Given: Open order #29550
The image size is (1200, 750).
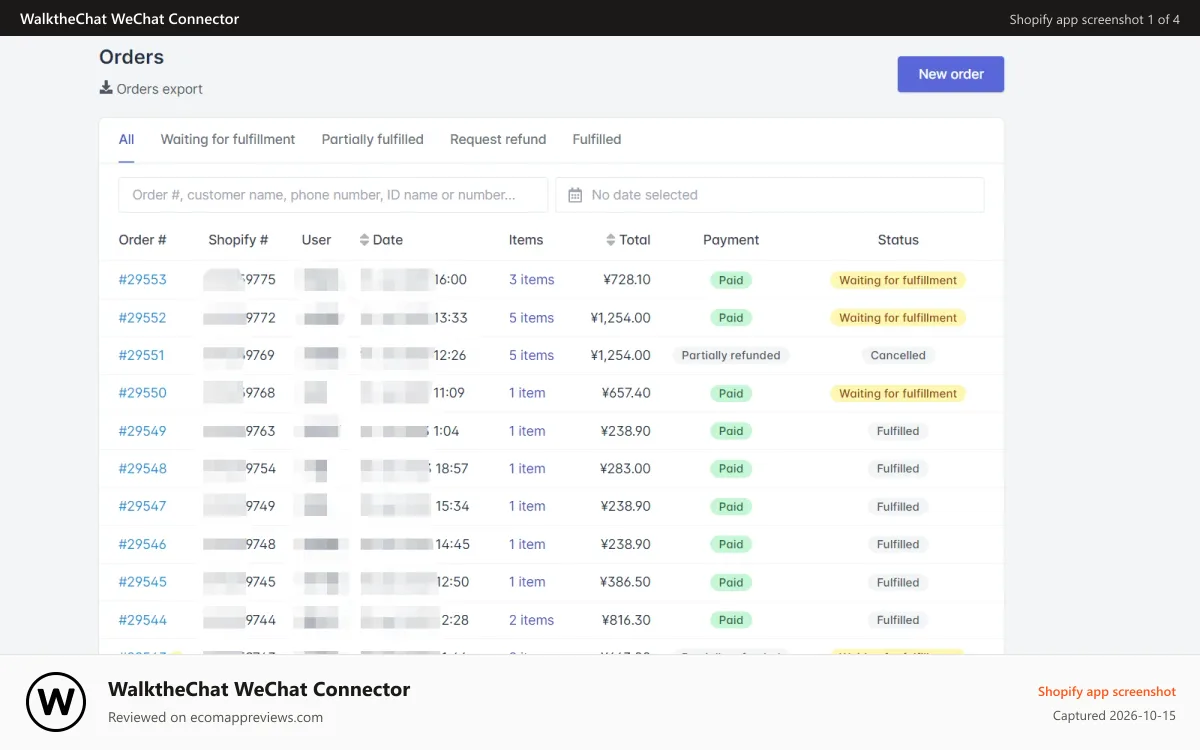Looking at the screenshot, I should click(143, 393).
